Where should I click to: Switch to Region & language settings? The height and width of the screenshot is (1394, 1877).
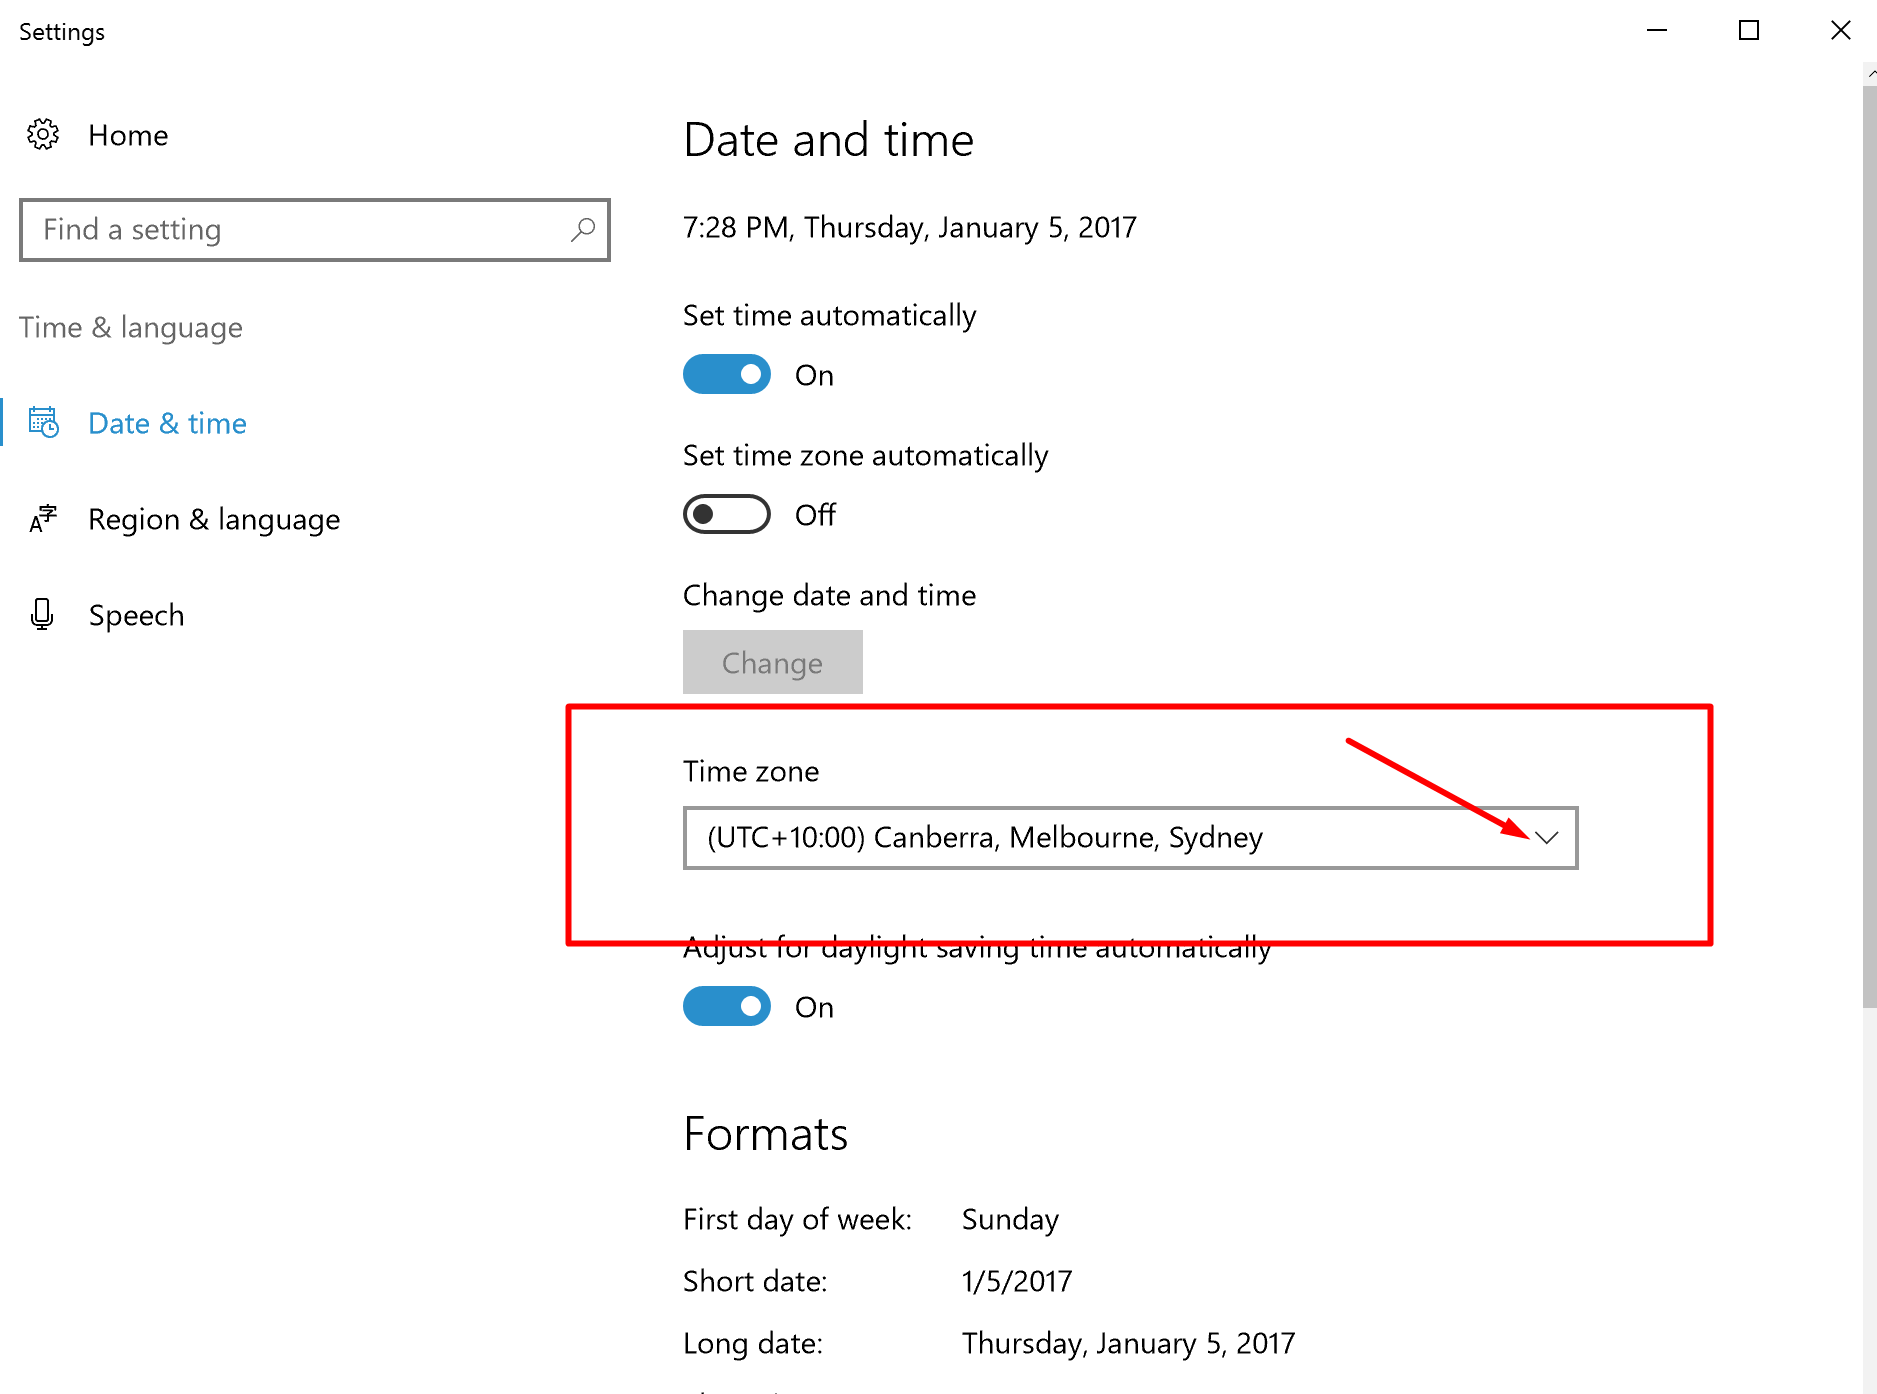(213, 519)
